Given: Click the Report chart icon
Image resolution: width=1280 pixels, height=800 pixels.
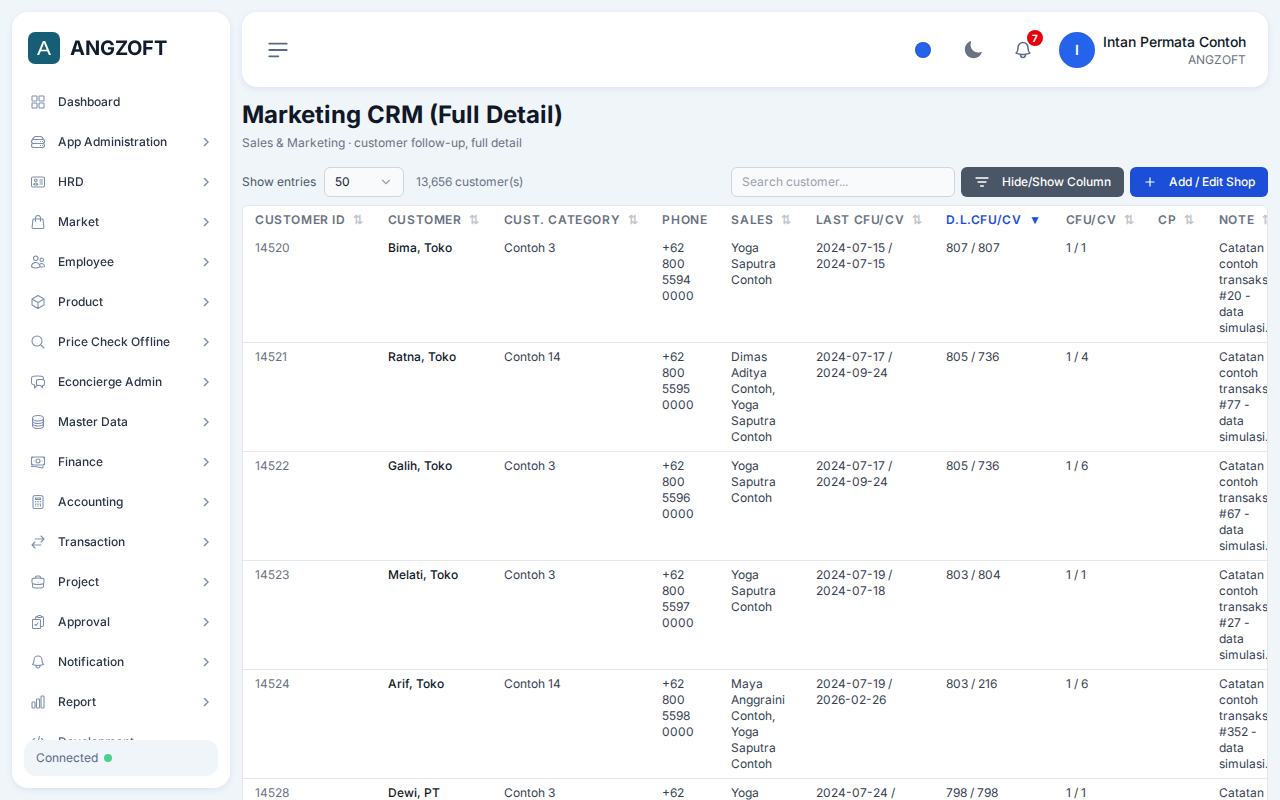Looking at the screenshot, I should pyautogui.click(x=38, y=702).
